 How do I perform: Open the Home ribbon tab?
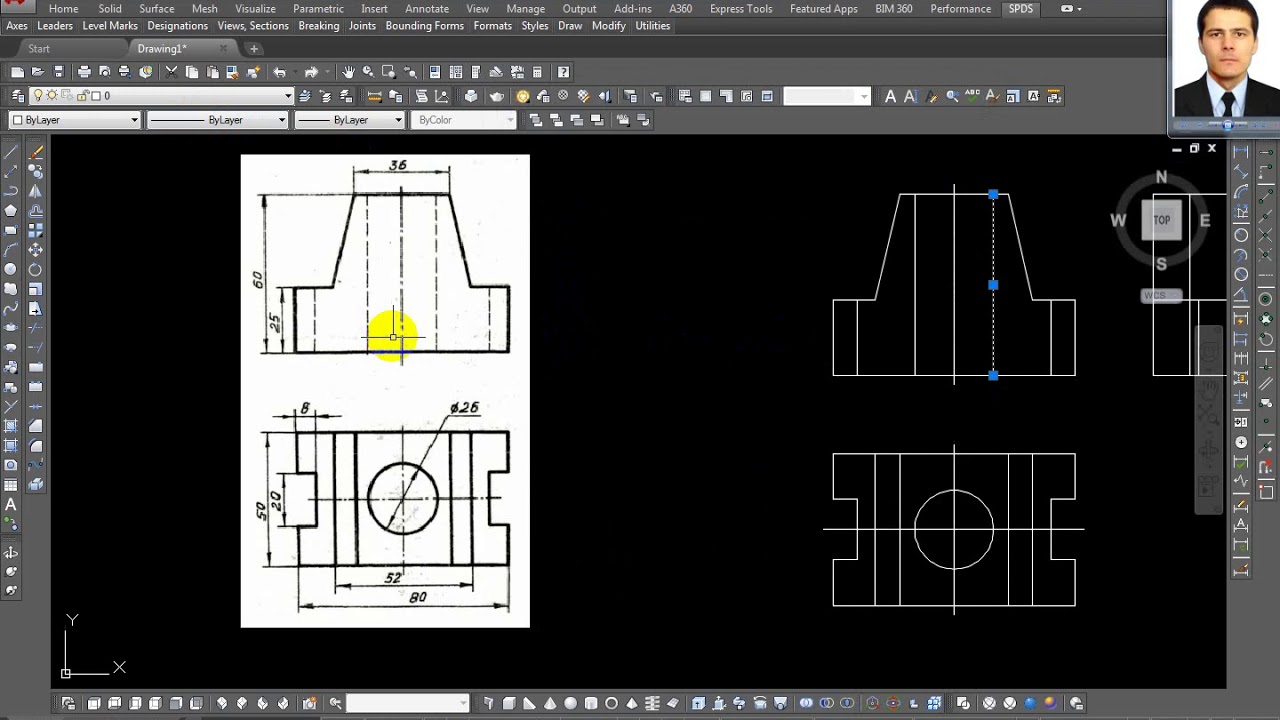pos(63,9)
